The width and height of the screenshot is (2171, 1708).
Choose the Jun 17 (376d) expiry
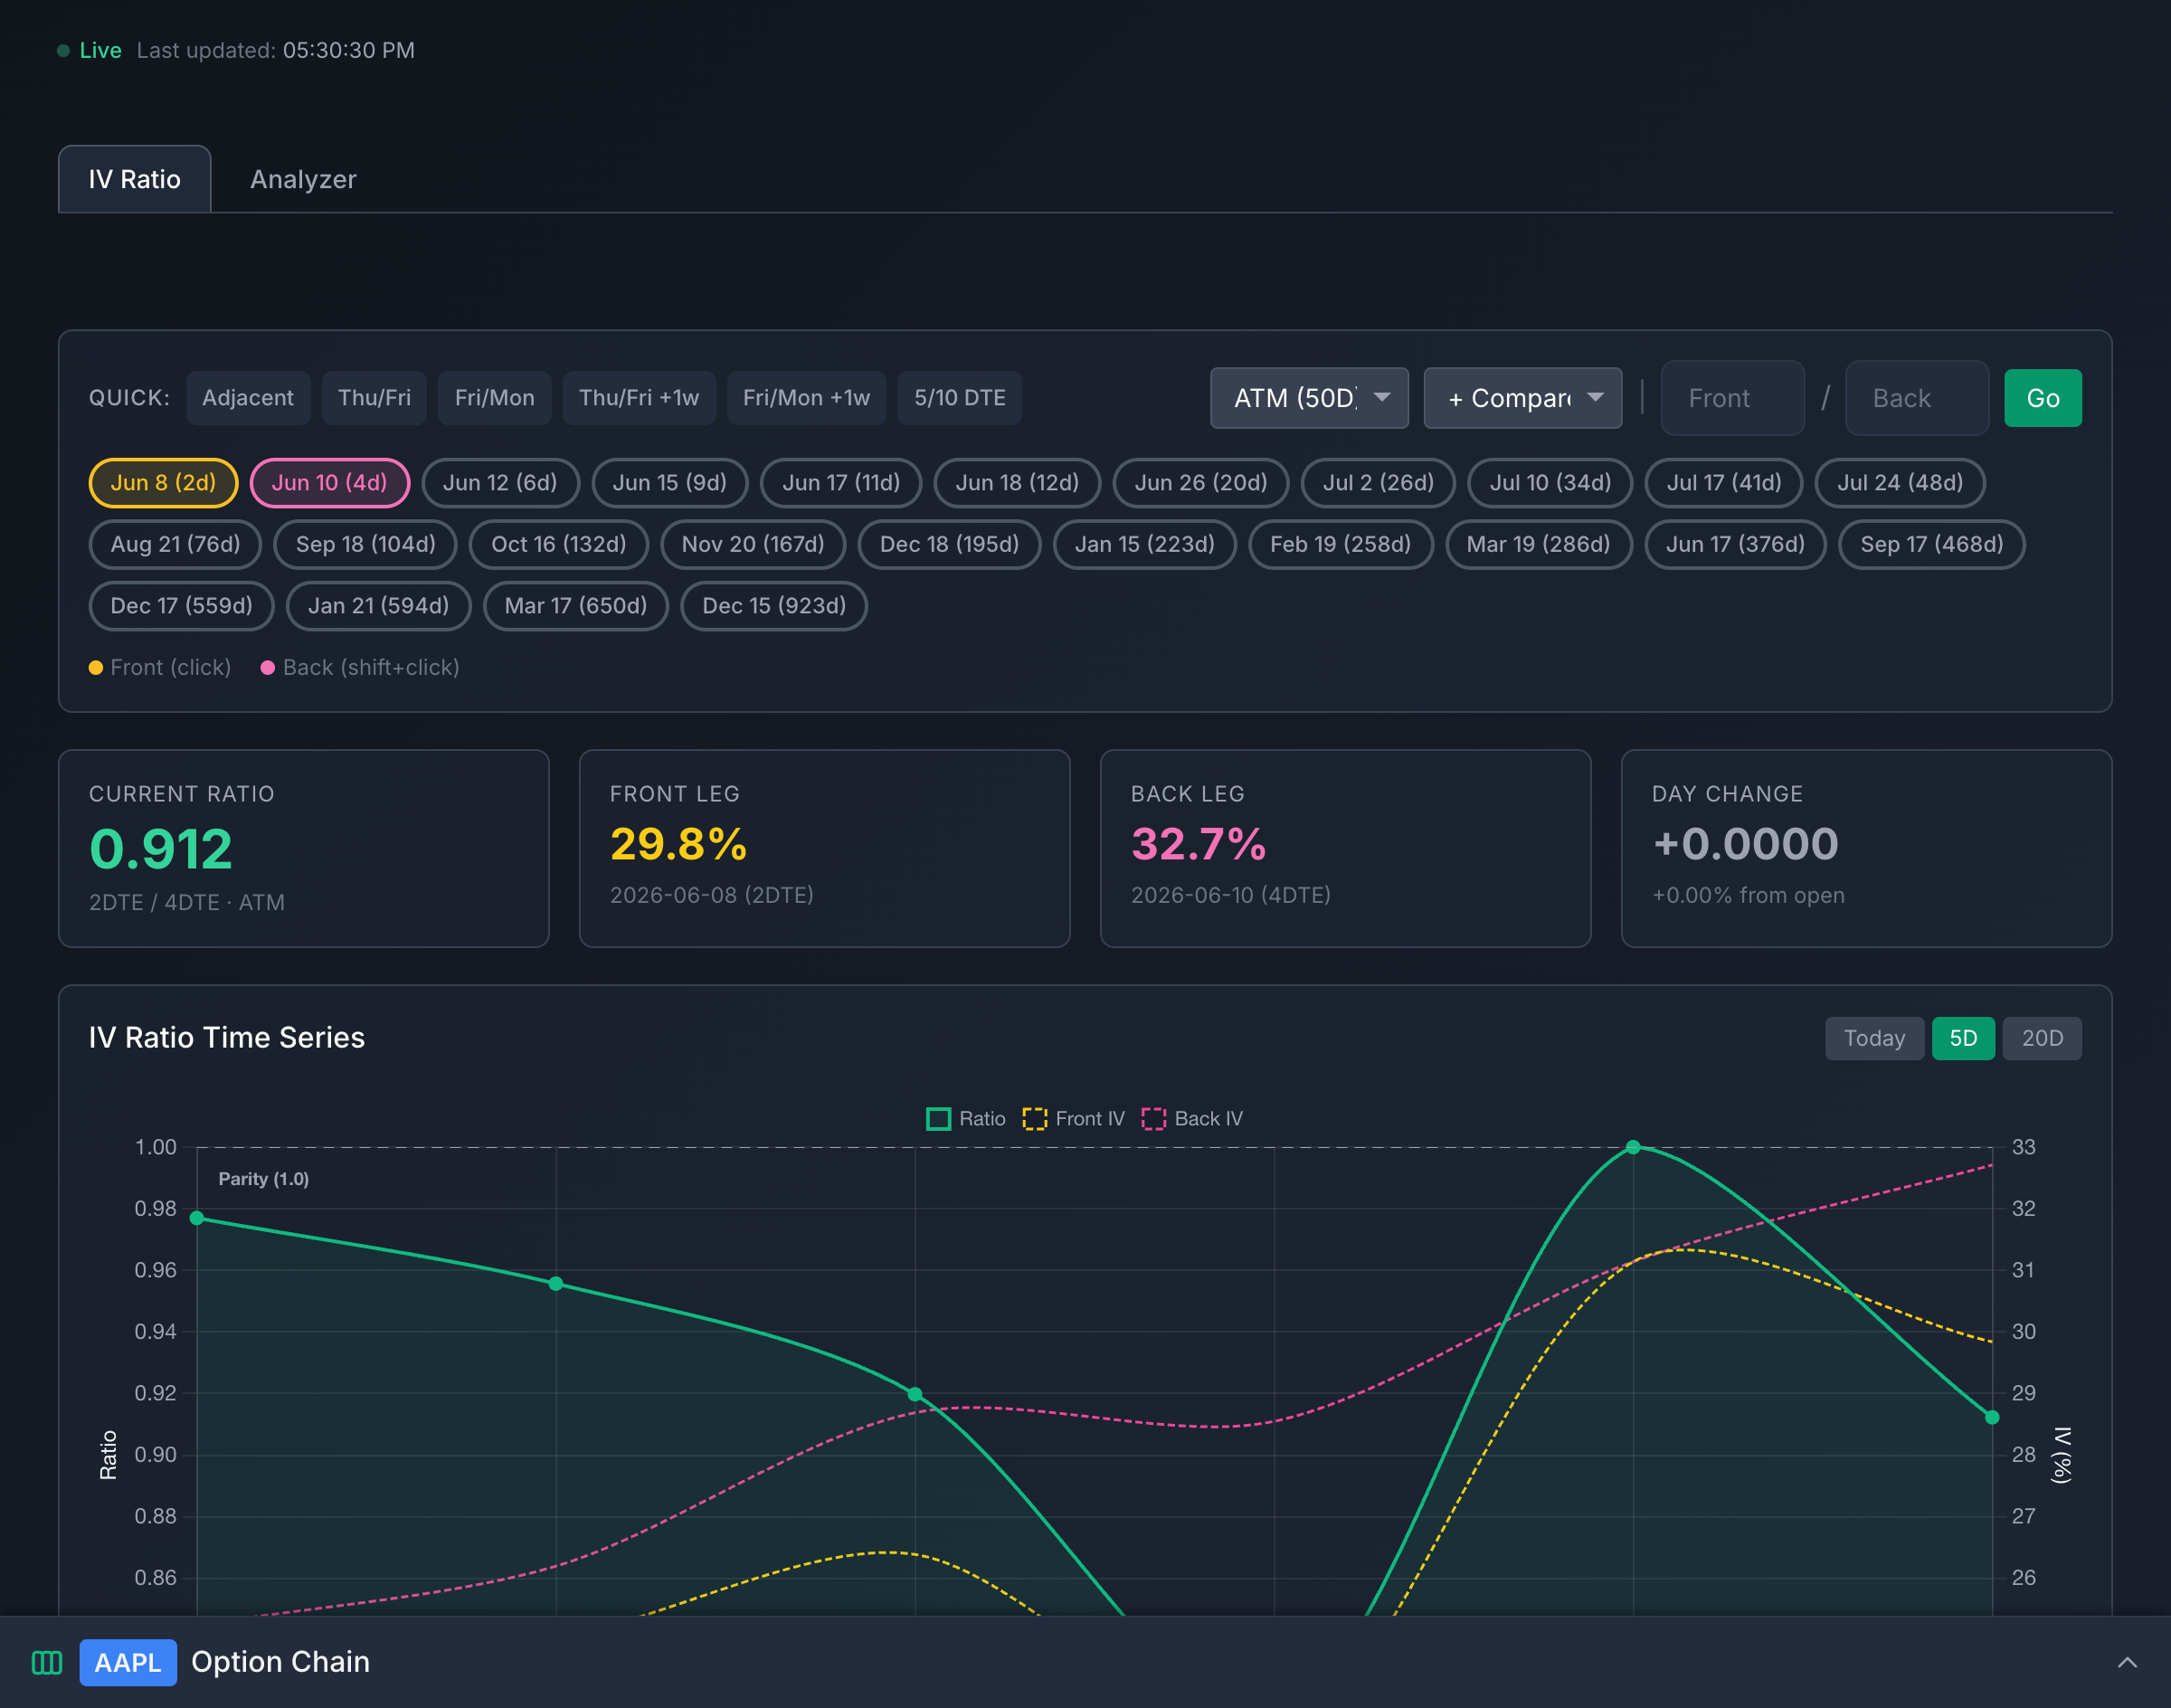tap(1735, 545)
